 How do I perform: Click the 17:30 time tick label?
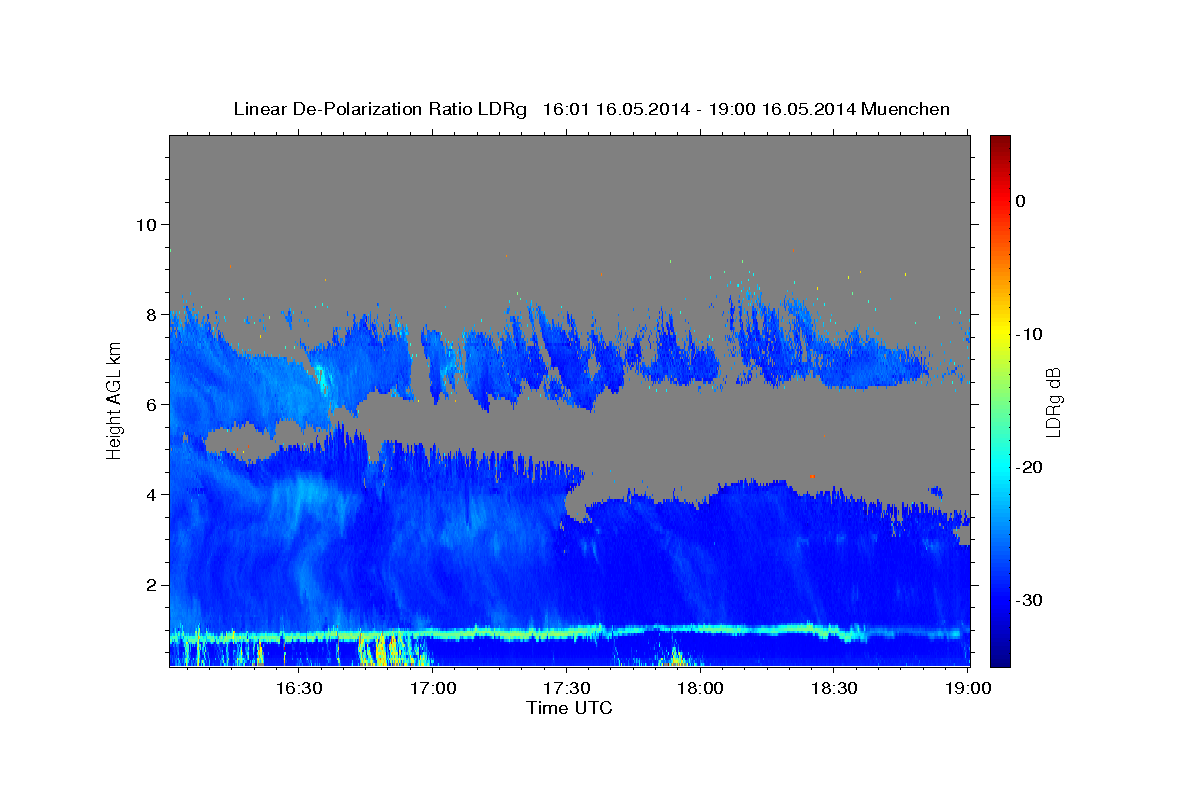[x=567, y=689]
